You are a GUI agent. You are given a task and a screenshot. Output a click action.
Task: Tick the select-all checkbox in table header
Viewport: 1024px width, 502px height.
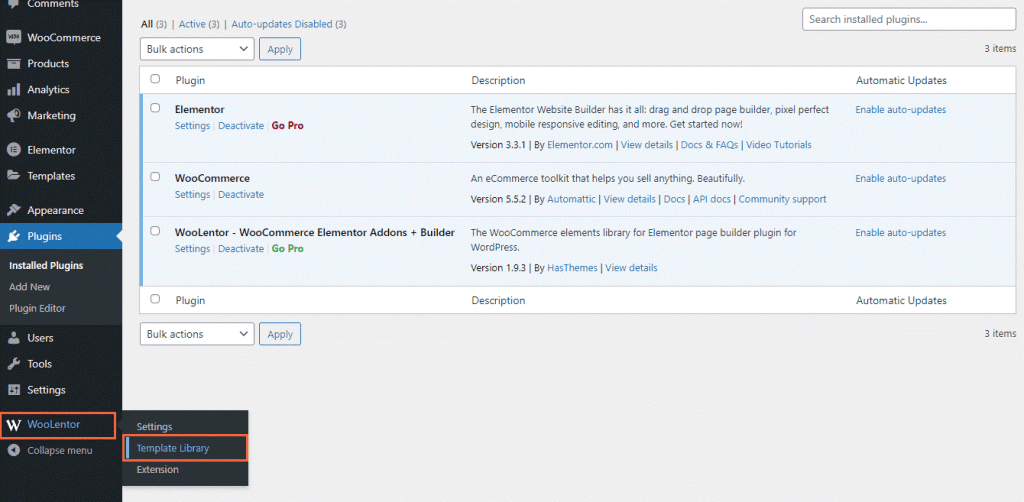[155, 79]
